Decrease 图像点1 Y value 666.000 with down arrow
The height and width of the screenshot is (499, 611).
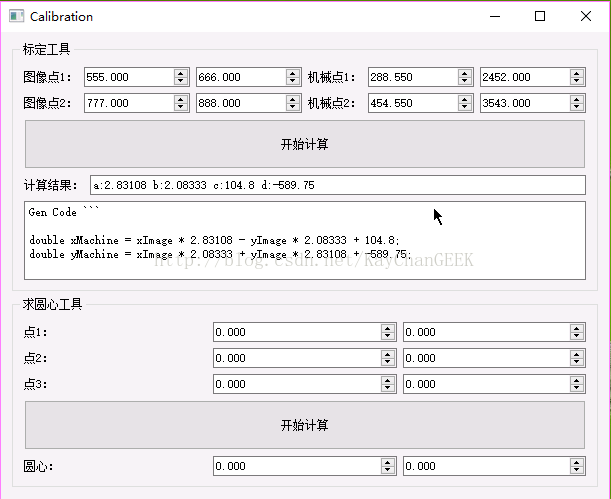(293, 81)
